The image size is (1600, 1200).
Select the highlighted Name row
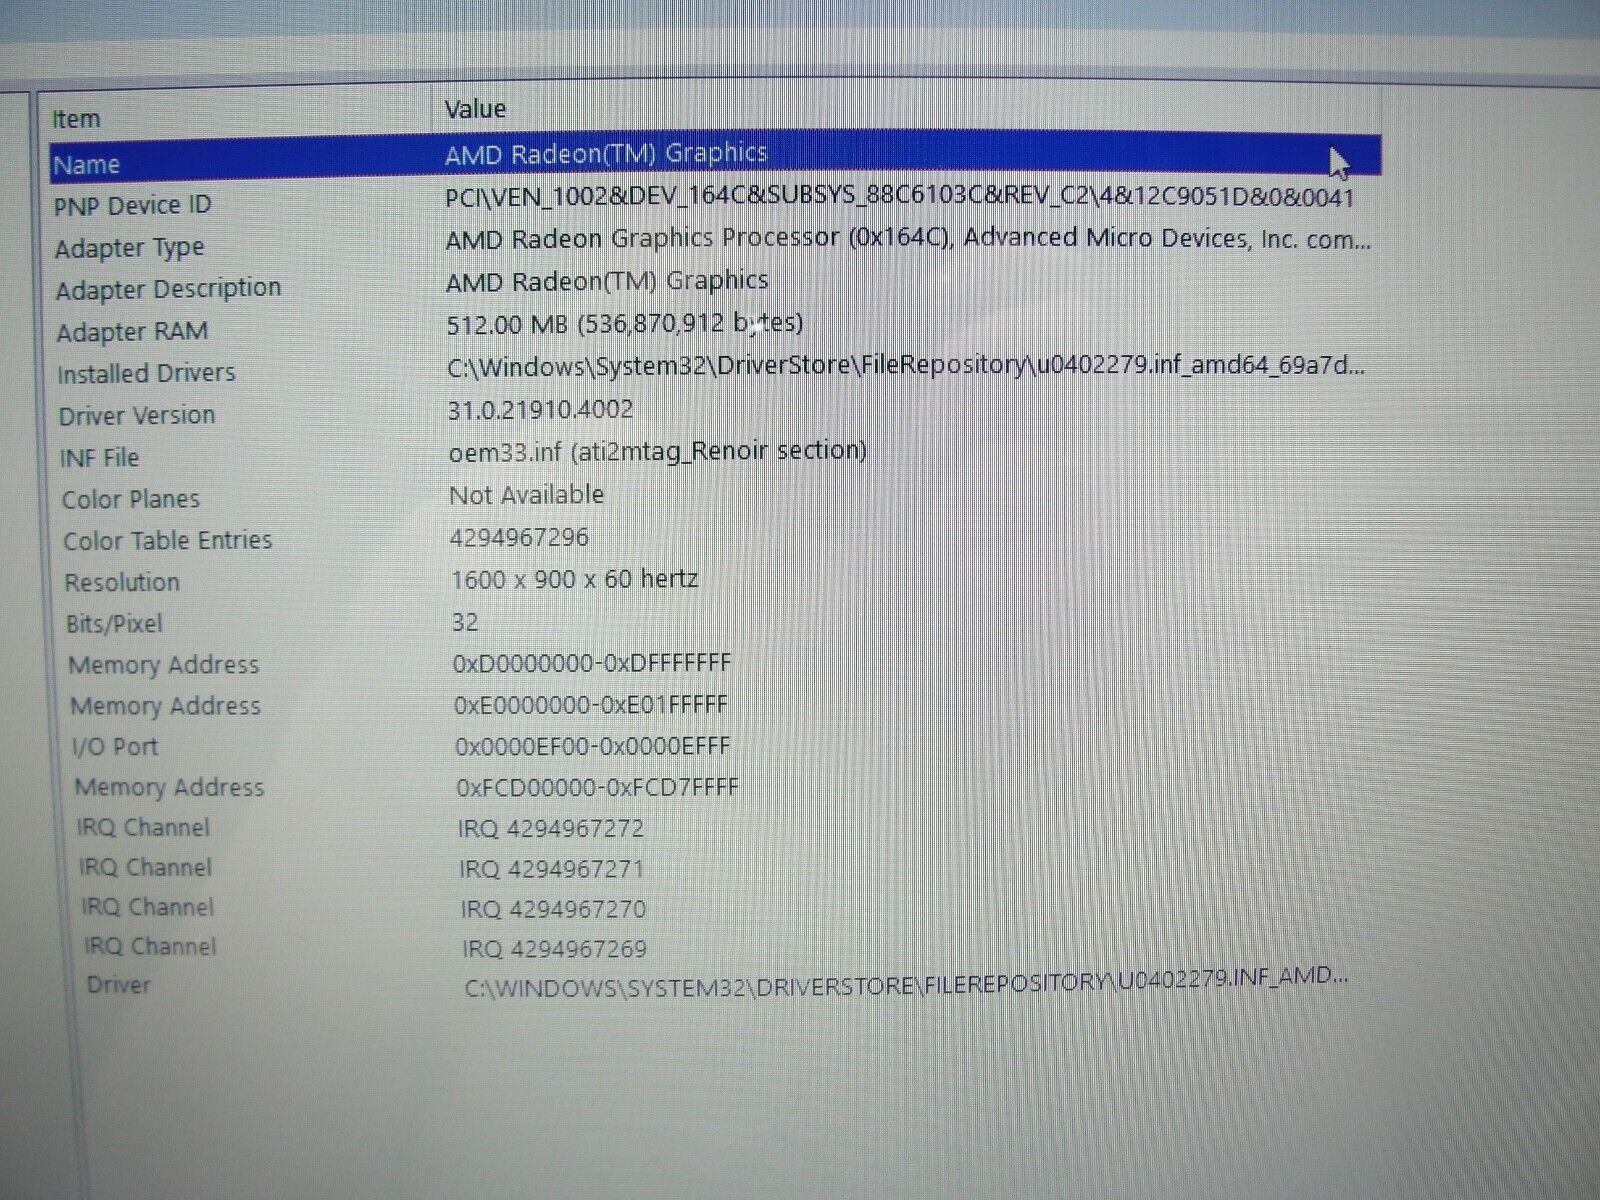[715, 158]
